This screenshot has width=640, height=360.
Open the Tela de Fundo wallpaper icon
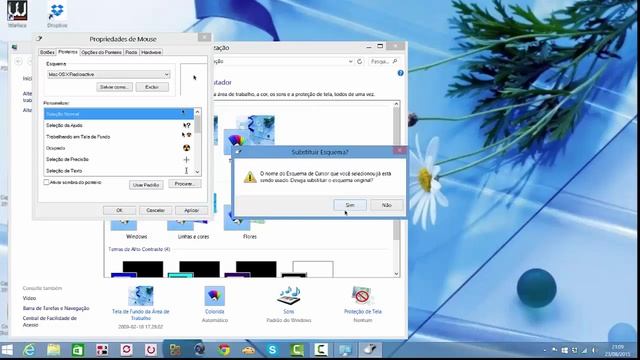pos(141,296)
